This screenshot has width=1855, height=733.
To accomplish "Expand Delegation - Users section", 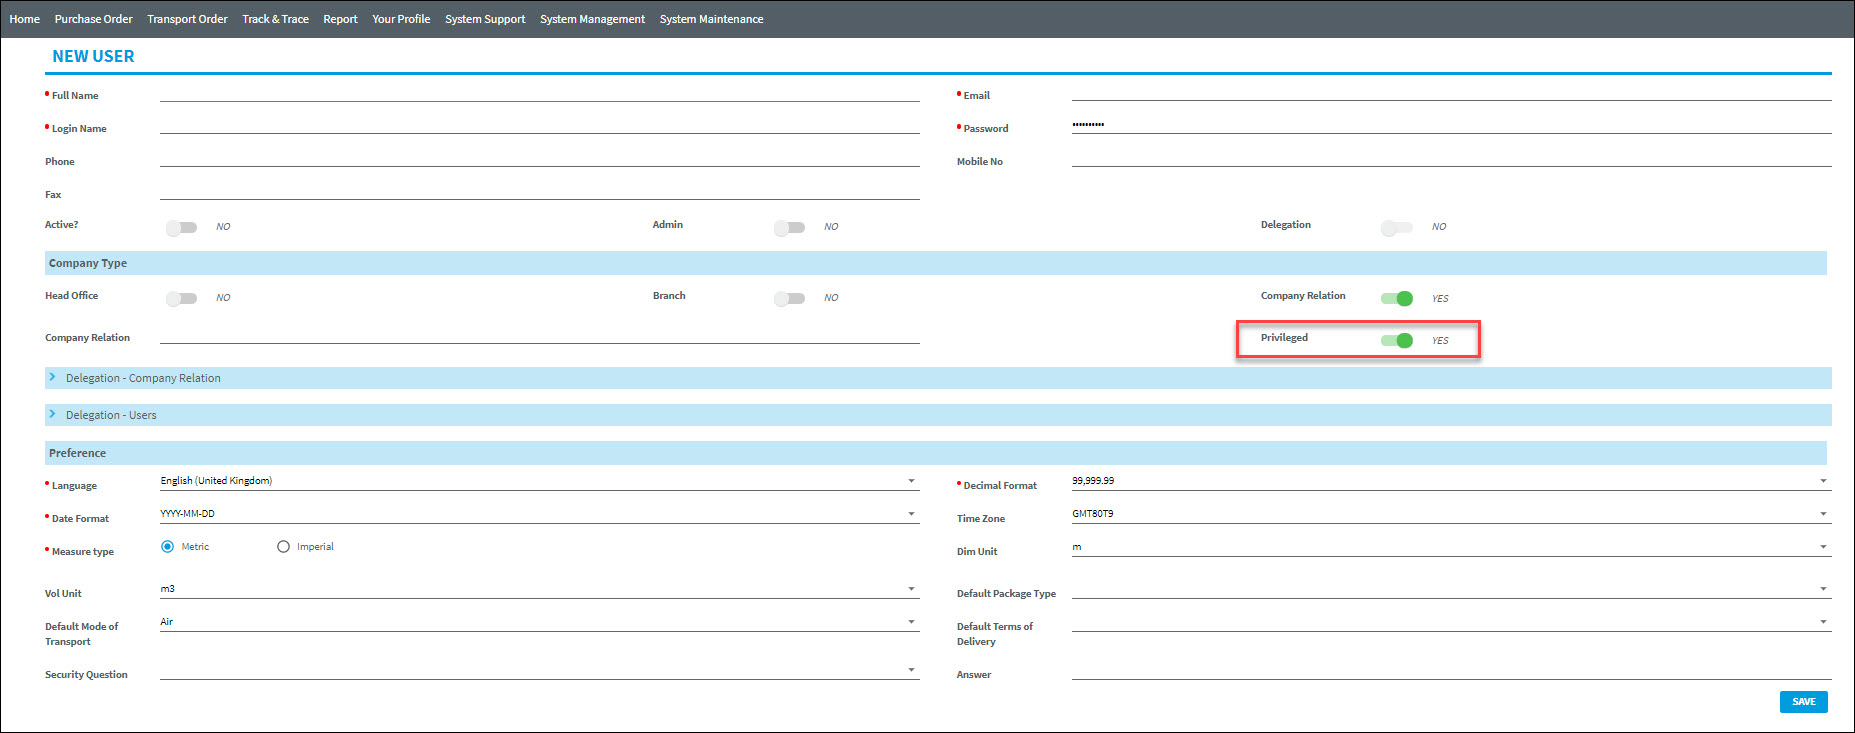I will (938, 415).
